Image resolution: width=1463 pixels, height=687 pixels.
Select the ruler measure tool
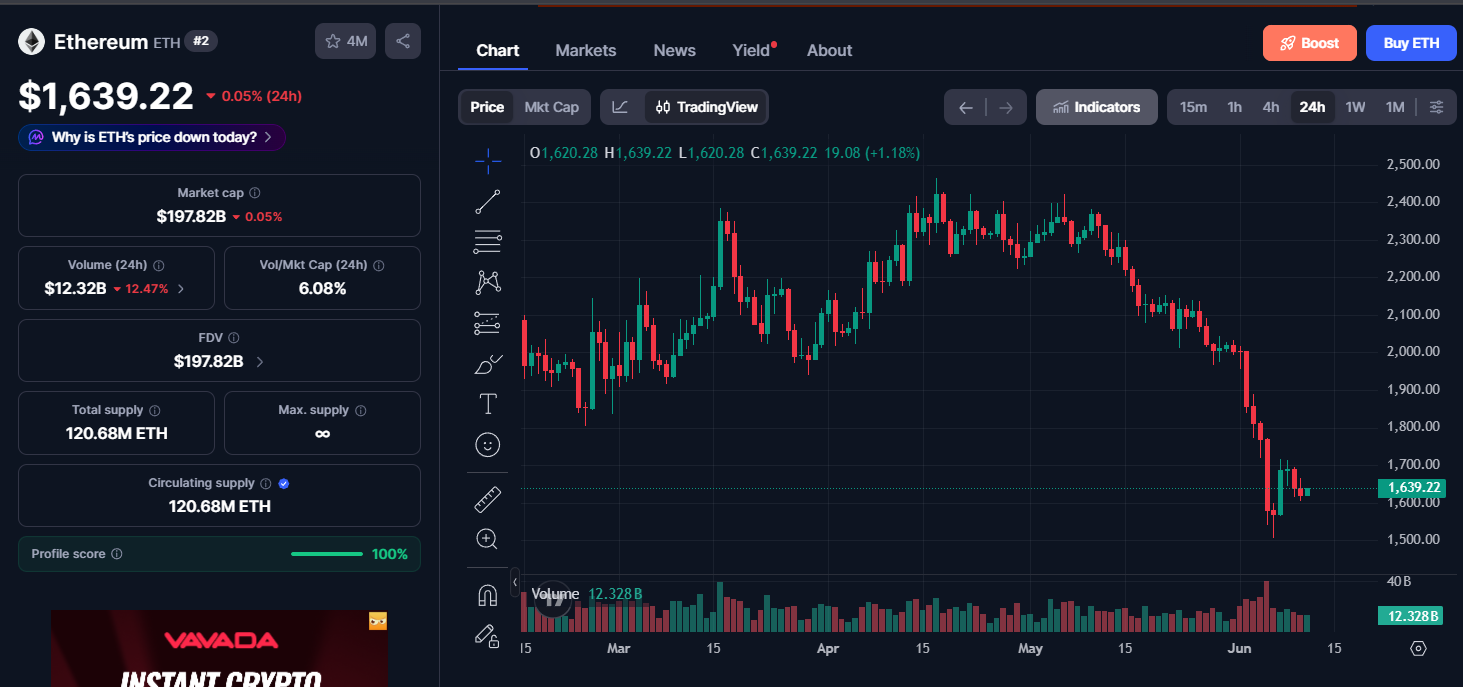pos(488,498)
